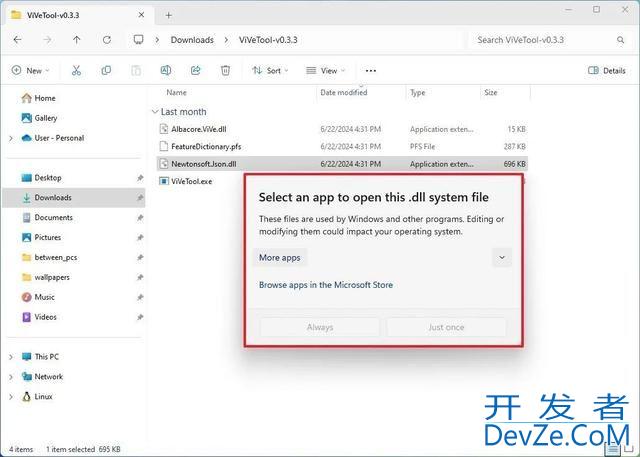
Task: Open the See more options menu
Action: coord(371,71)
